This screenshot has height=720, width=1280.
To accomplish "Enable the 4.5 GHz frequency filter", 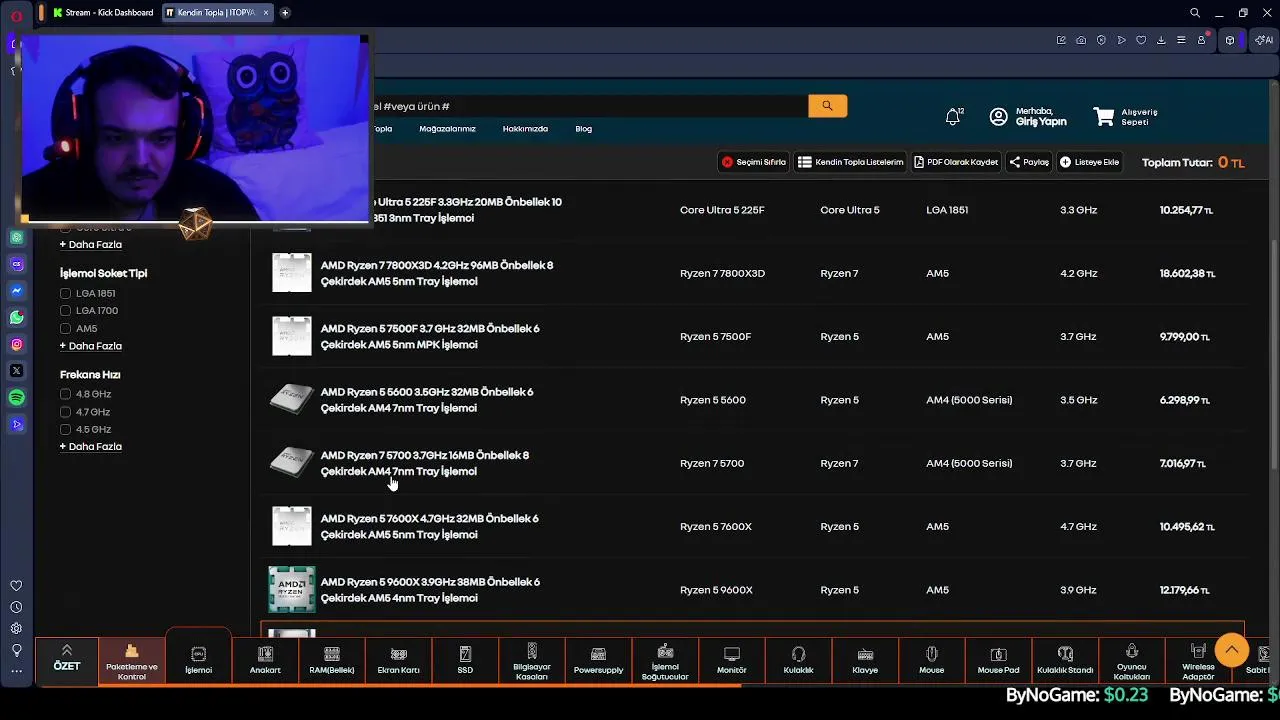I will (65, 429).
